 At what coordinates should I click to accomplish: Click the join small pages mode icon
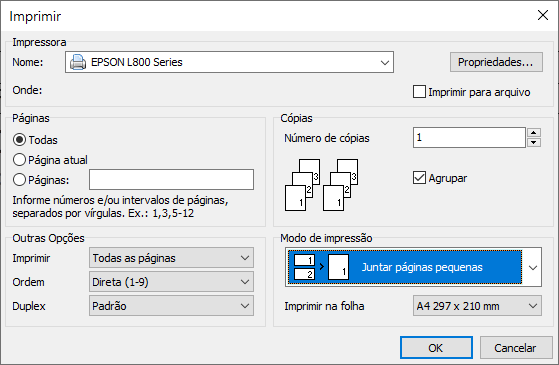[321, 267]
